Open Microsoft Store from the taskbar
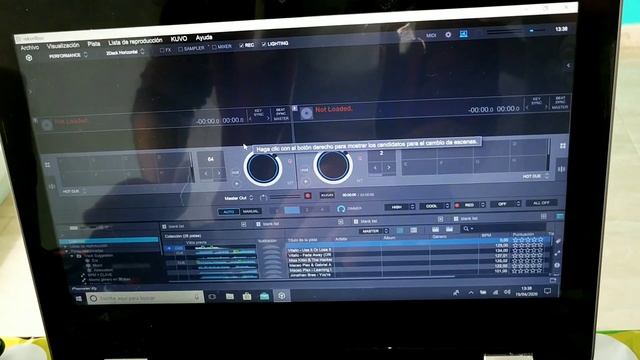The image size is (640, 360). tap(247, 296)
